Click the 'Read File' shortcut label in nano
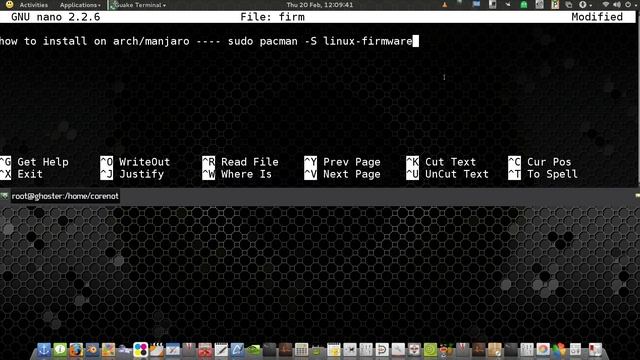This screenshot has width=640, height=360. click(x=250, y=162)
